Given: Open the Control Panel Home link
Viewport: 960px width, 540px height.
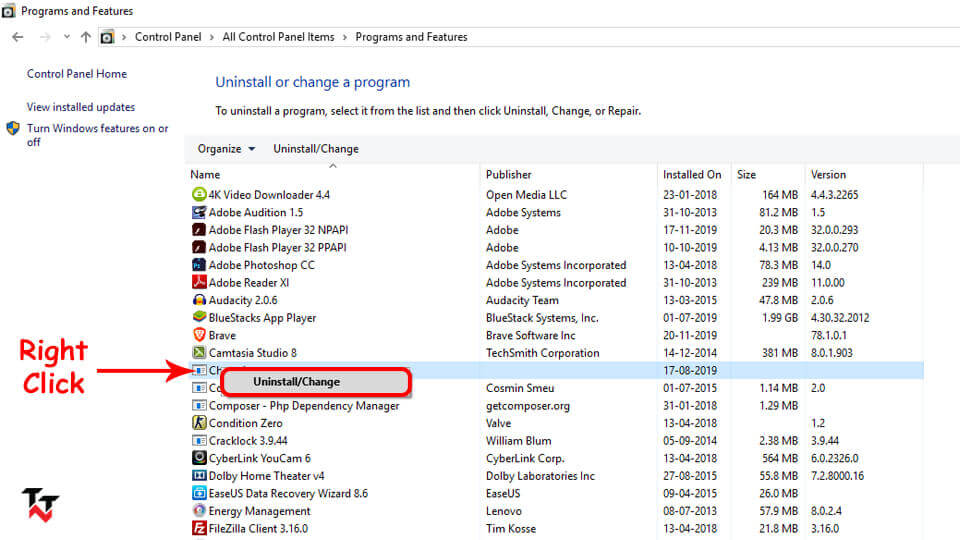Looking at the screenshot, I should (x=77, y=73).
